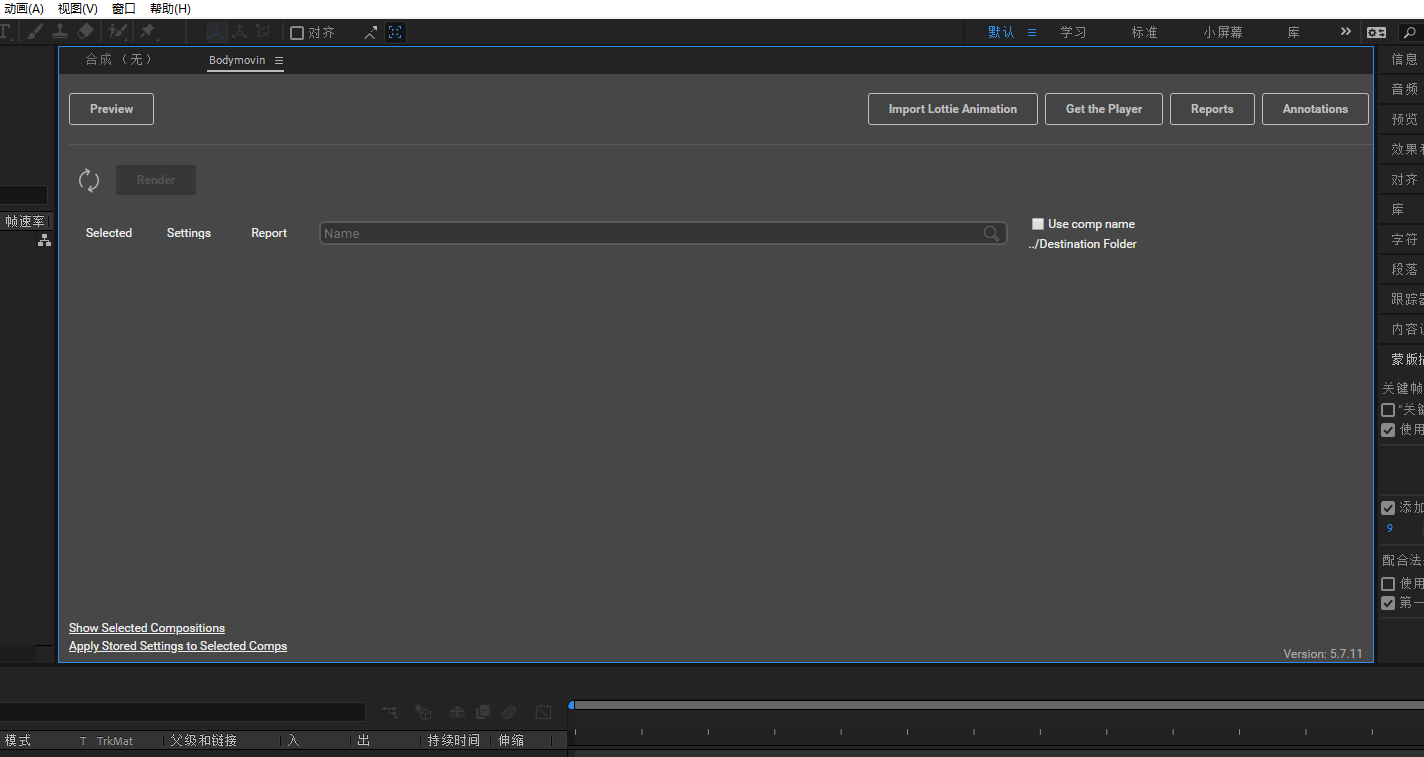This screenshot has height=757, width=1424.
Task: Select the Brush tool in toolbar
Action: [x=35, y=32]
